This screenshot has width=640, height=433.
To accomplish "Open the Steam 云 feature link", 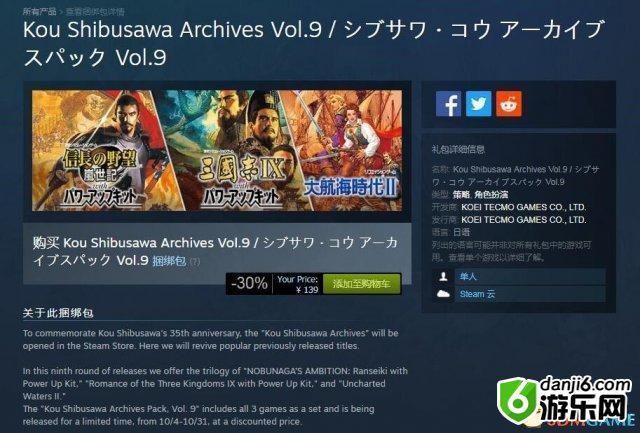I will [477, 294].
